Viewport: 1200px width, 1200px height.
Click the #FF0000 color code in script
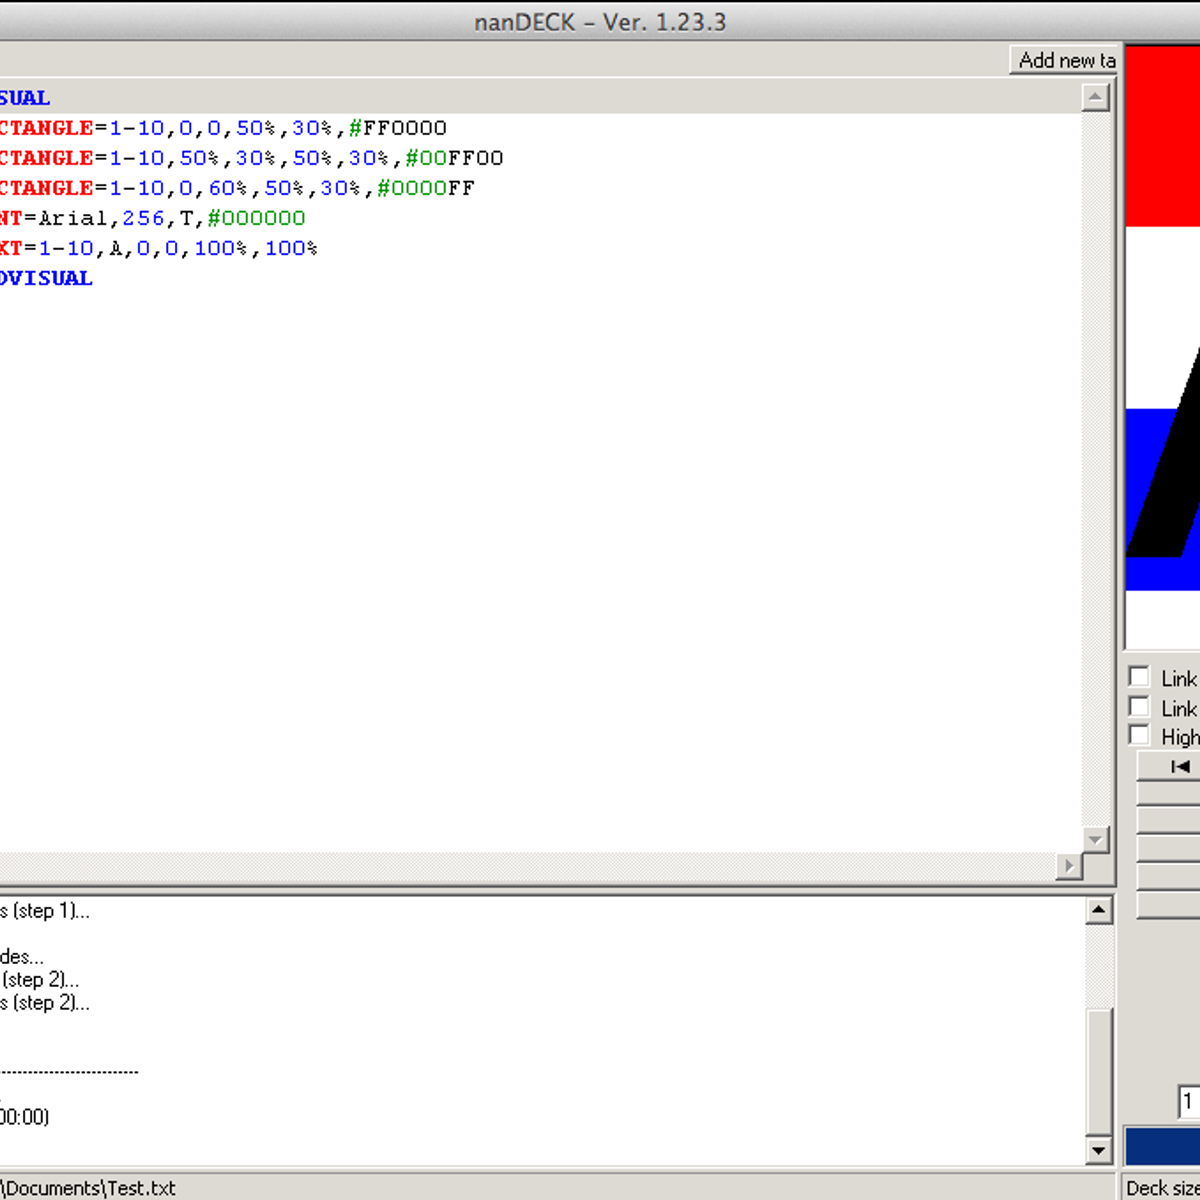click(x=400, y=128)
